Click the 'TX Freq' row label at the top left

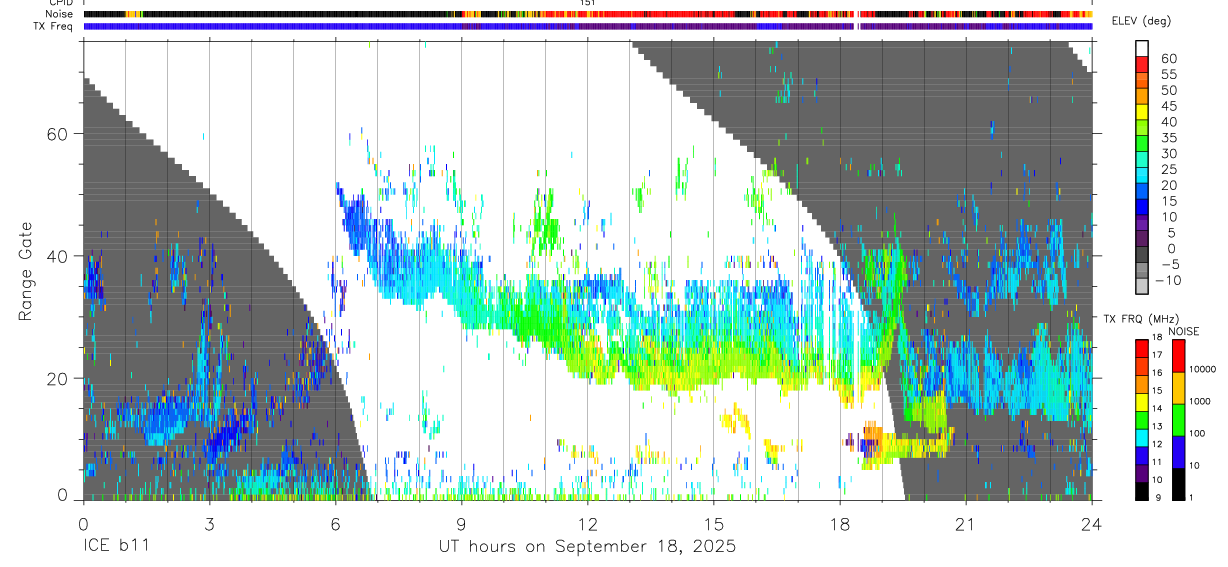point(54,25)
